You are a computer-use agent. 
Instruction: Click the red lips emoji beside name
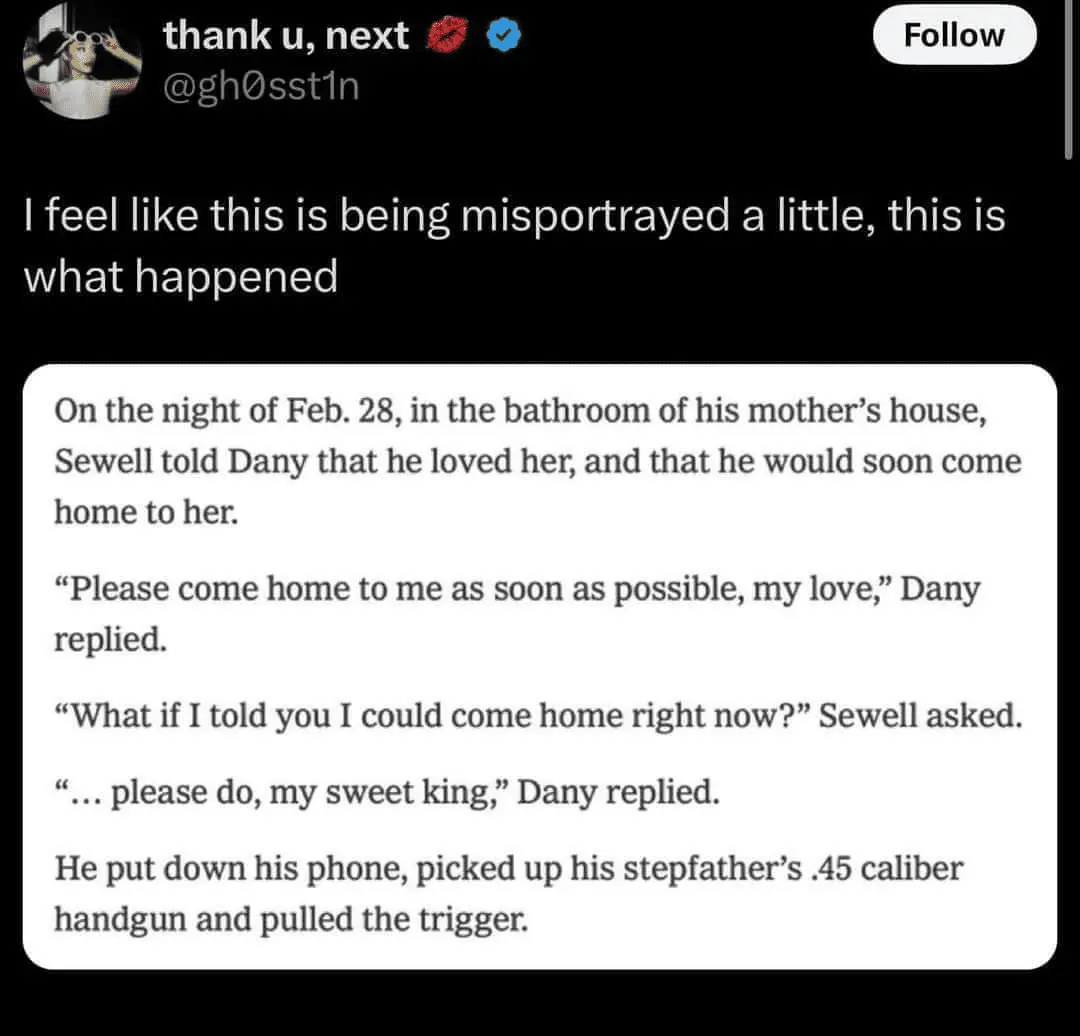447,34
